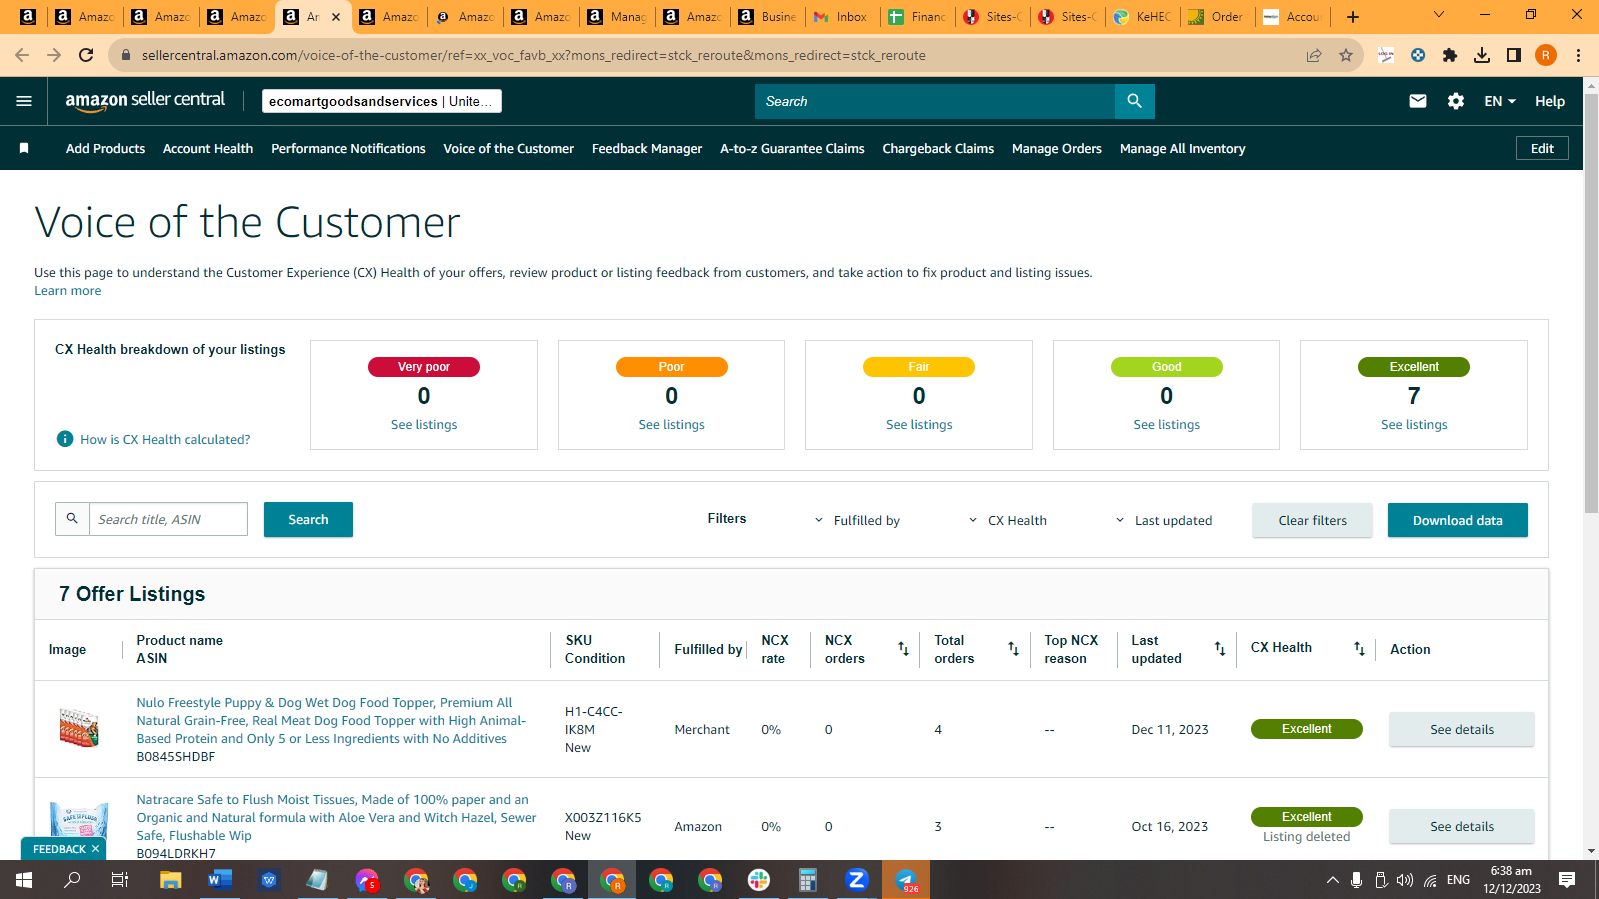Open Word from the taskbar

219,880
